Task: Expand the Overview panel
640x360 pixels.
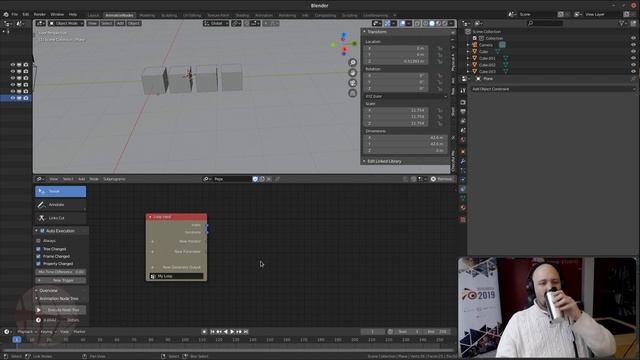Action: (x=36, y=291)
